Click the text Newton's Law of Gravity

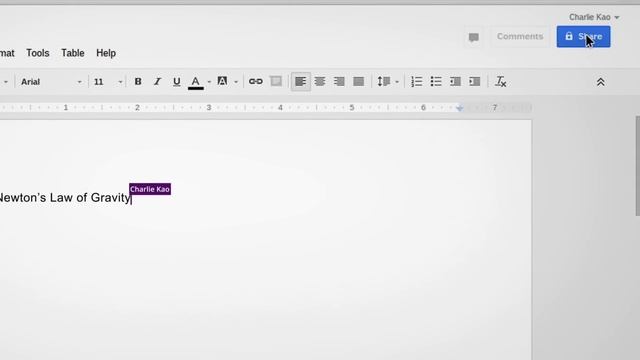tap(64, 198)
